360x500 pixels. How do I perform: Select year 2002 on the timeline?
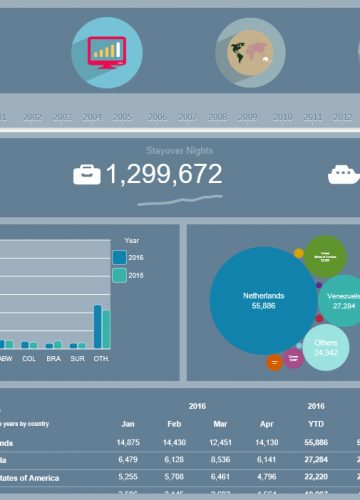click(32, 117)
